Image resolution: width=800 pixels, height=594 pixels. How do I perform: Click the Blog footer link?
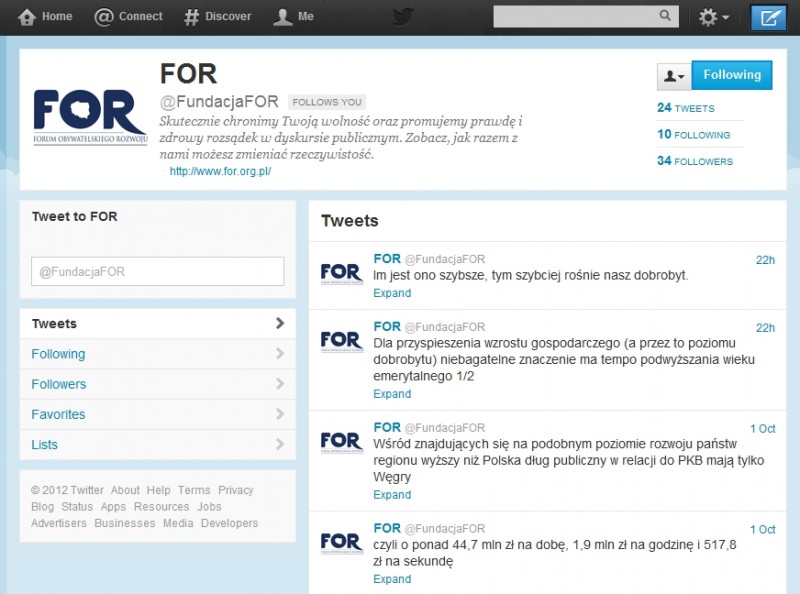(42, 507)
